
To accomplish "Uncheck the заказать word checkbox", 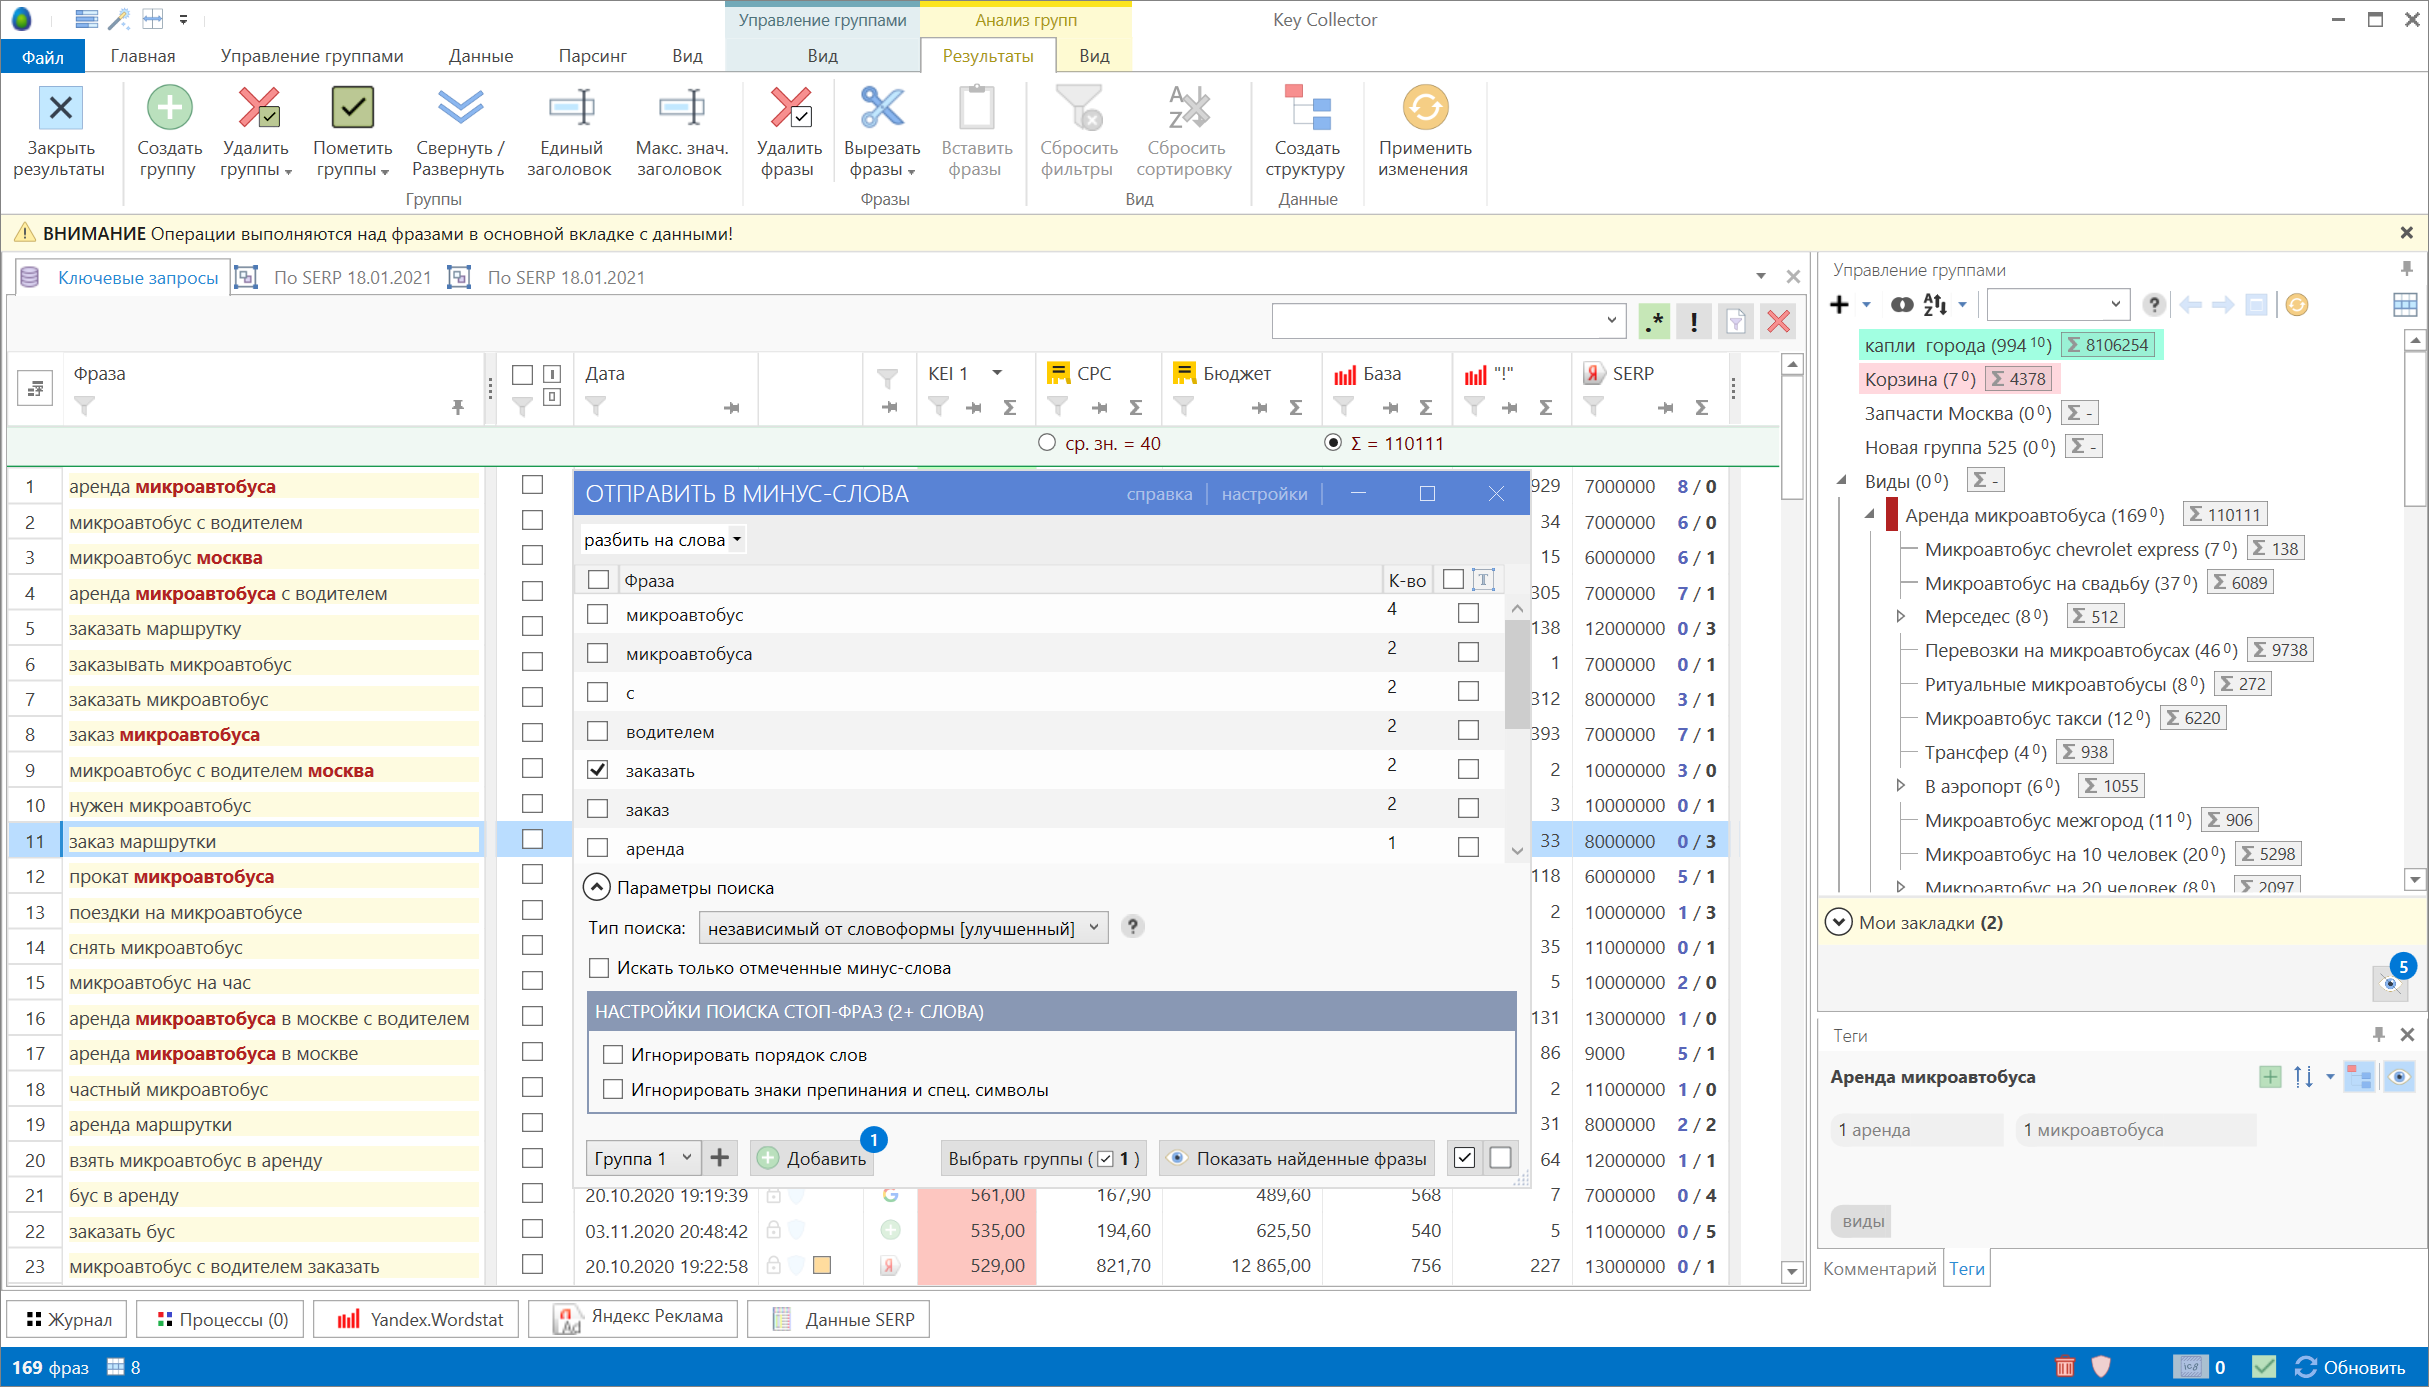I will point(598,770).
